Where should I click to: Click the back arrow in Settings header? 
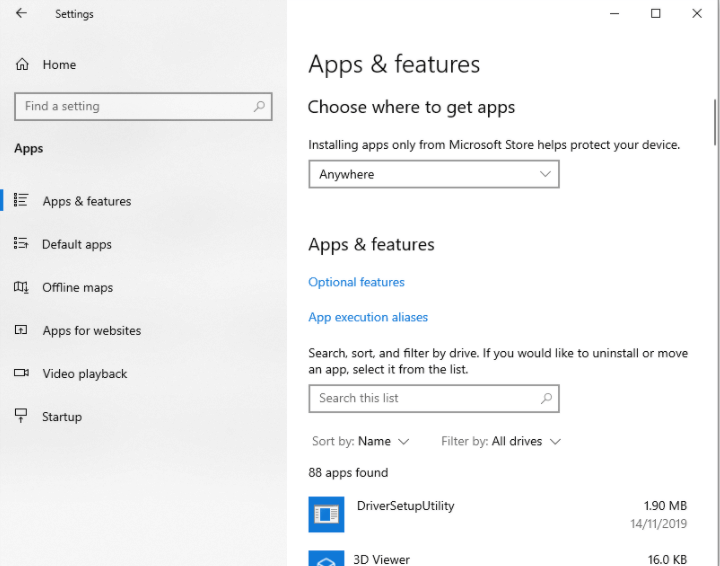[21, 13]
